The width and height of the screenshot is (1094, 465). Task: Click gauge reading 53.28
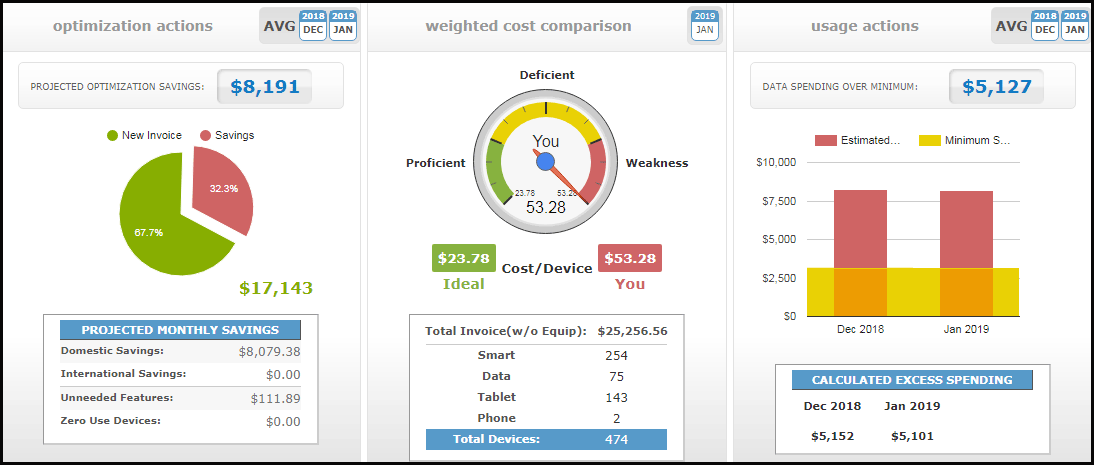pyautogui.click(x=546, y=207)
